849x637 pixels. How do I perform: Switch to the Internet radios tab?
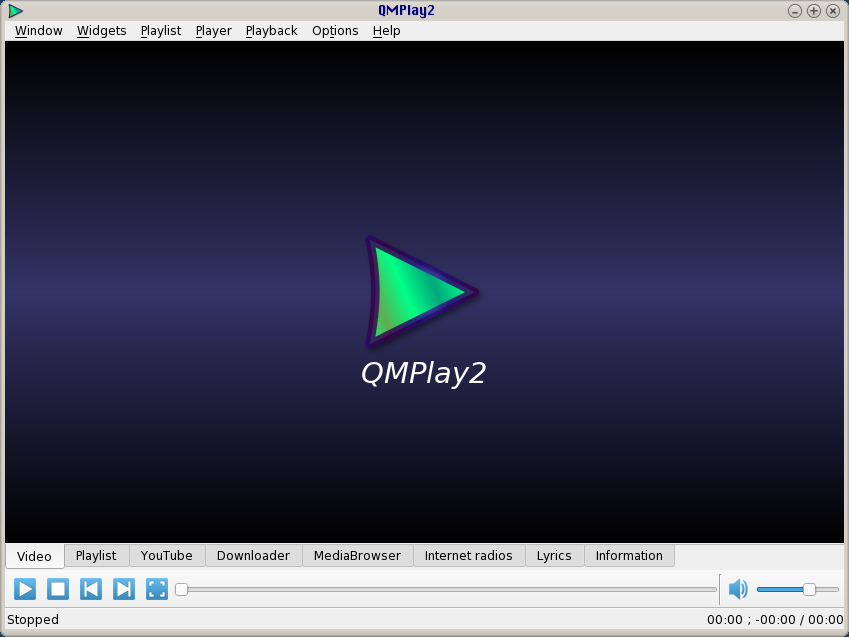[x=468, y=556]
